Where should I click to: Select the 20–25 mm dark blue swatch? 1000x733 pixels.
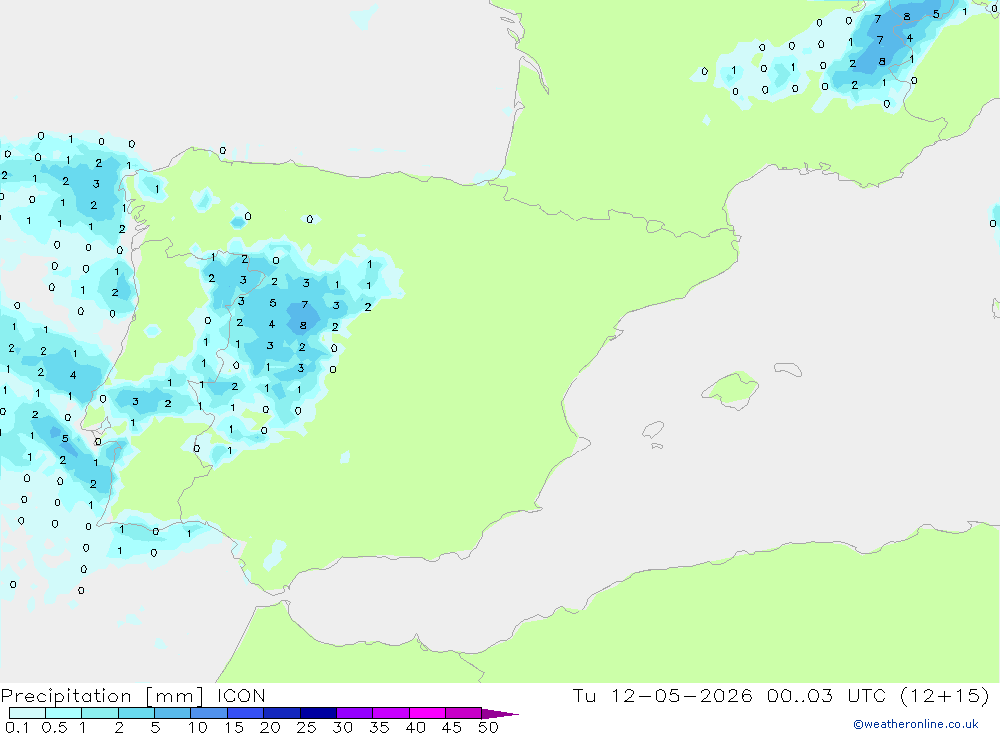(x=281, y=713)
